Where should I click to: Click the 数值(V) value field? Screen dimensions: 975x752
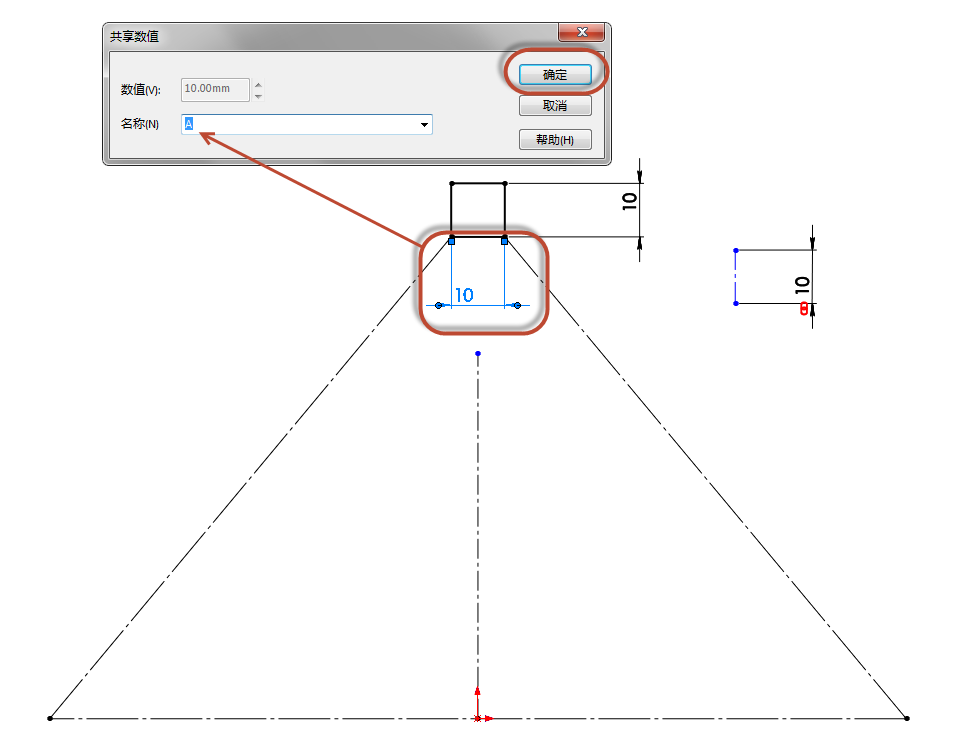[215, 89]
